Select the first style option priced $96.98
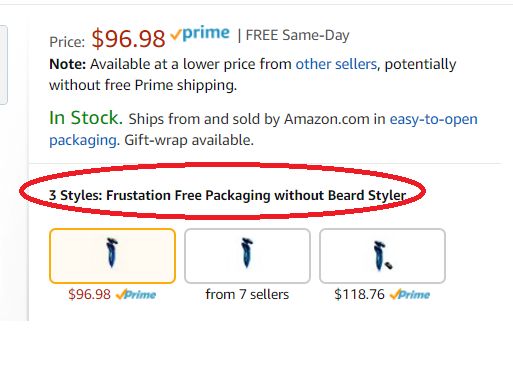The height and width of the screenshot is (374, 513). (x=112, y=256)
